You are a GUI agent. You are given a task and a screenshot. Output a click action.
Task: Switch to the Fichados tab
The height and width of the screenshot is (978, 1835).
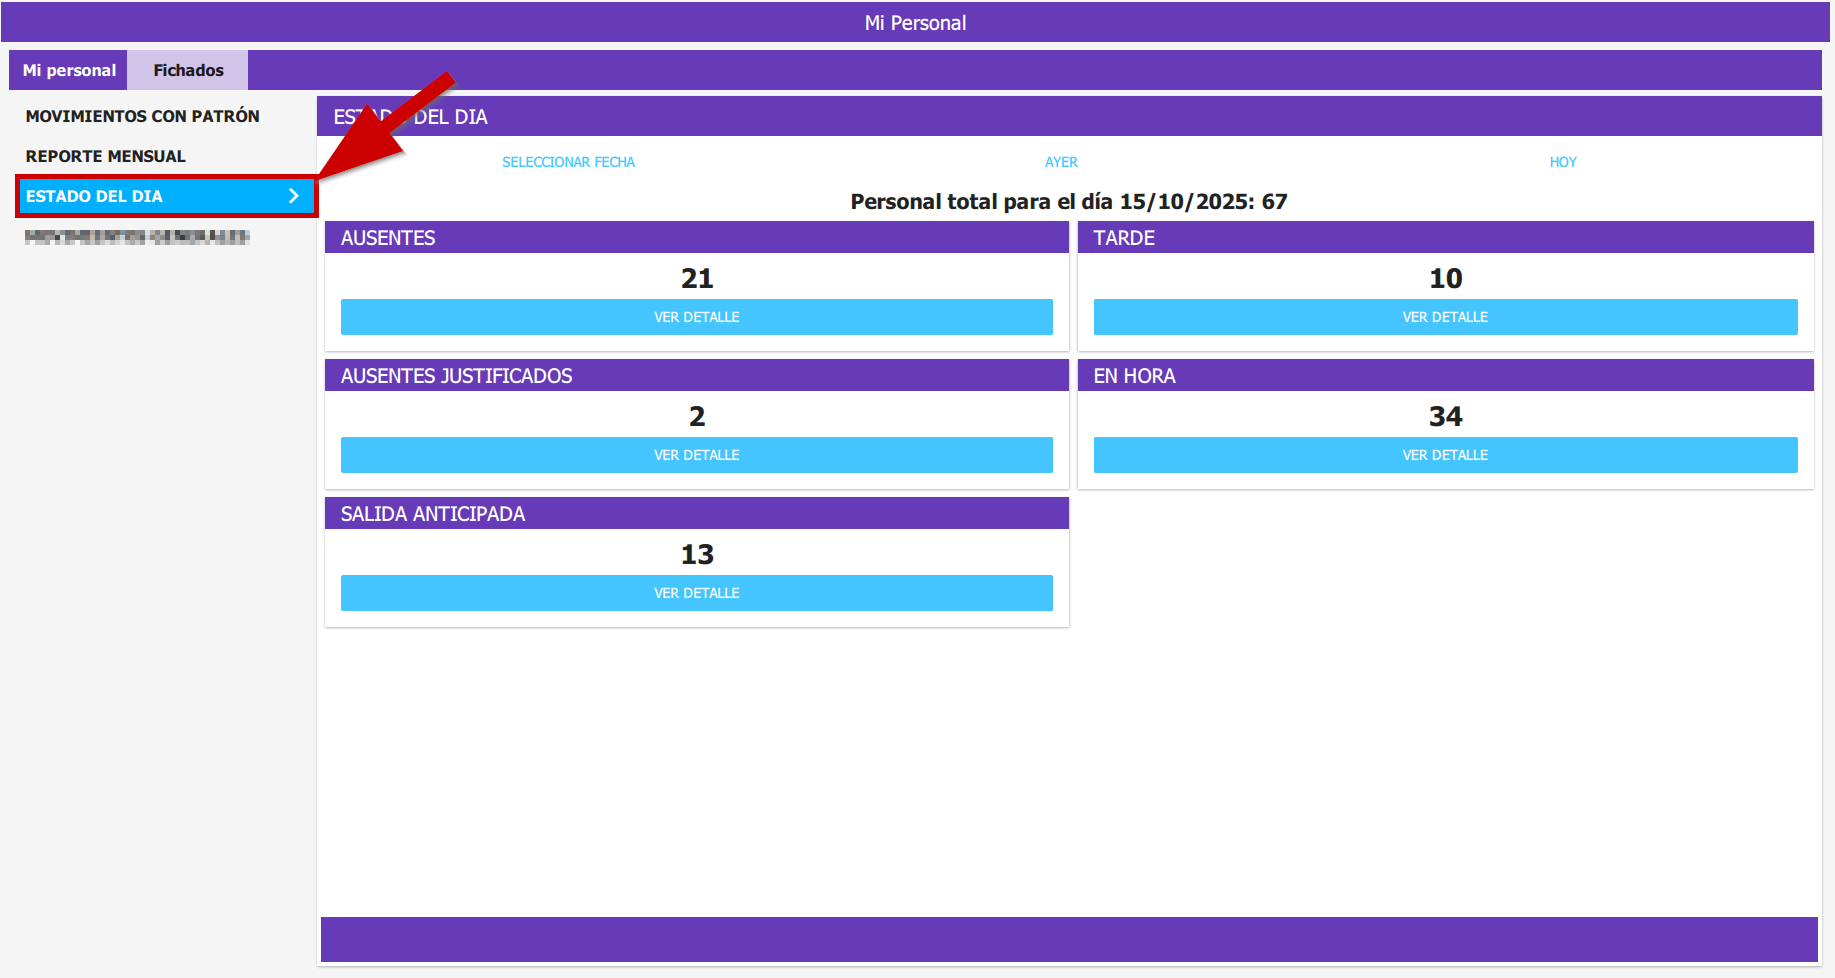pyautogui.click(x=188, y=70)
